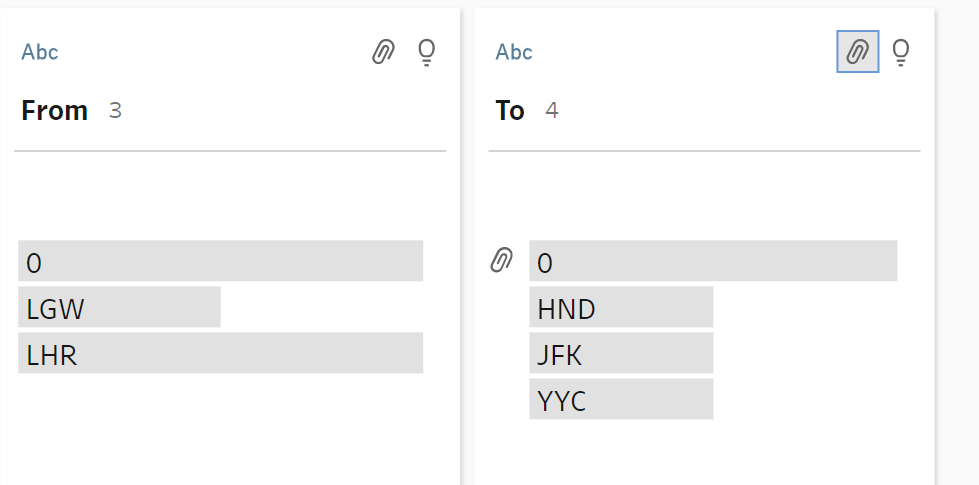Click the distinct count 3 beside From
The height and width of the screenshot is (485, 979).
(x=115, y=110)
